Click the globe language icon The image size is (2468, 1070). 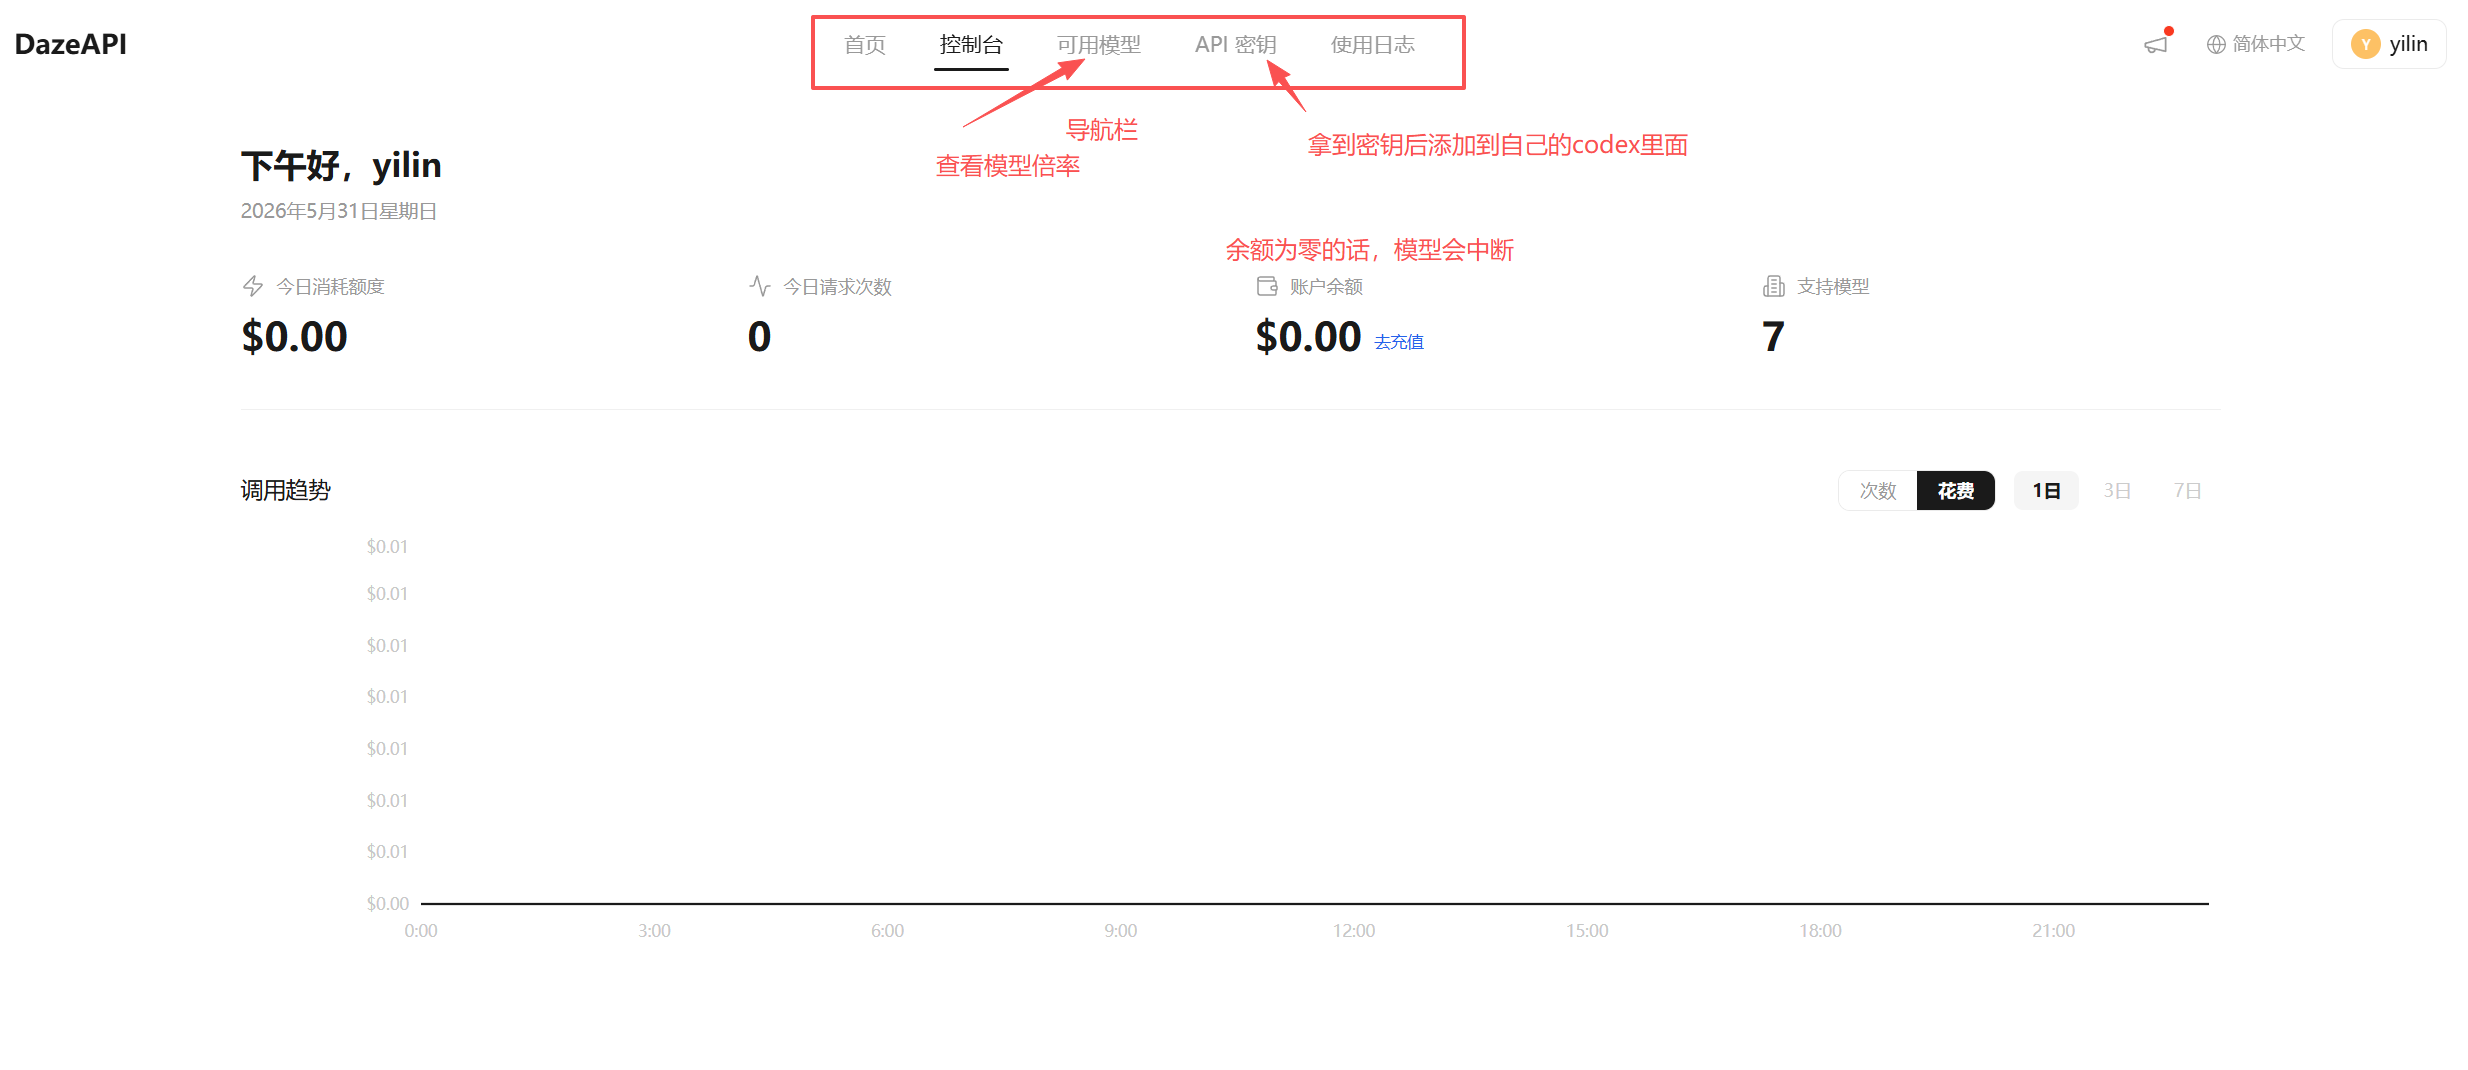point(2216,45)
